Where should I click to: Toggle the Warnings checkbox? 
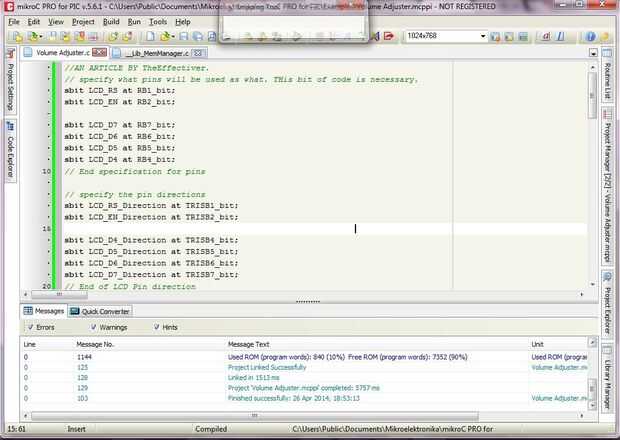tap(94, 327)
